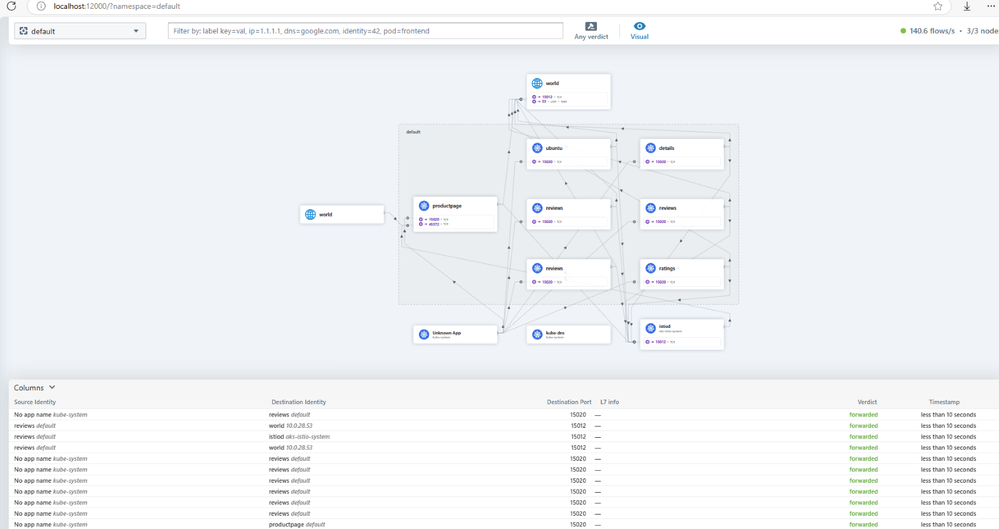The height and width of the screenshot is (529, 999).
Task: Expand the Columns chevron
Action: click(x=52, y=387)
